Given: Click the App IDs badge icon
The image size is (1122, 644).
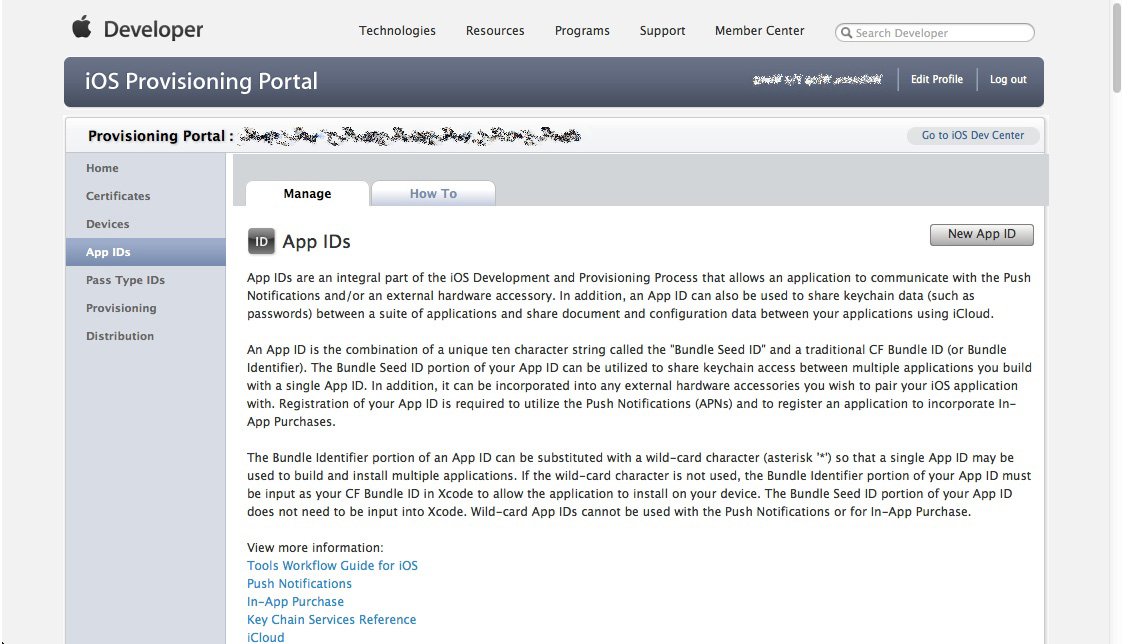Looking at the screenshot, I should click(x=261, y=242).
